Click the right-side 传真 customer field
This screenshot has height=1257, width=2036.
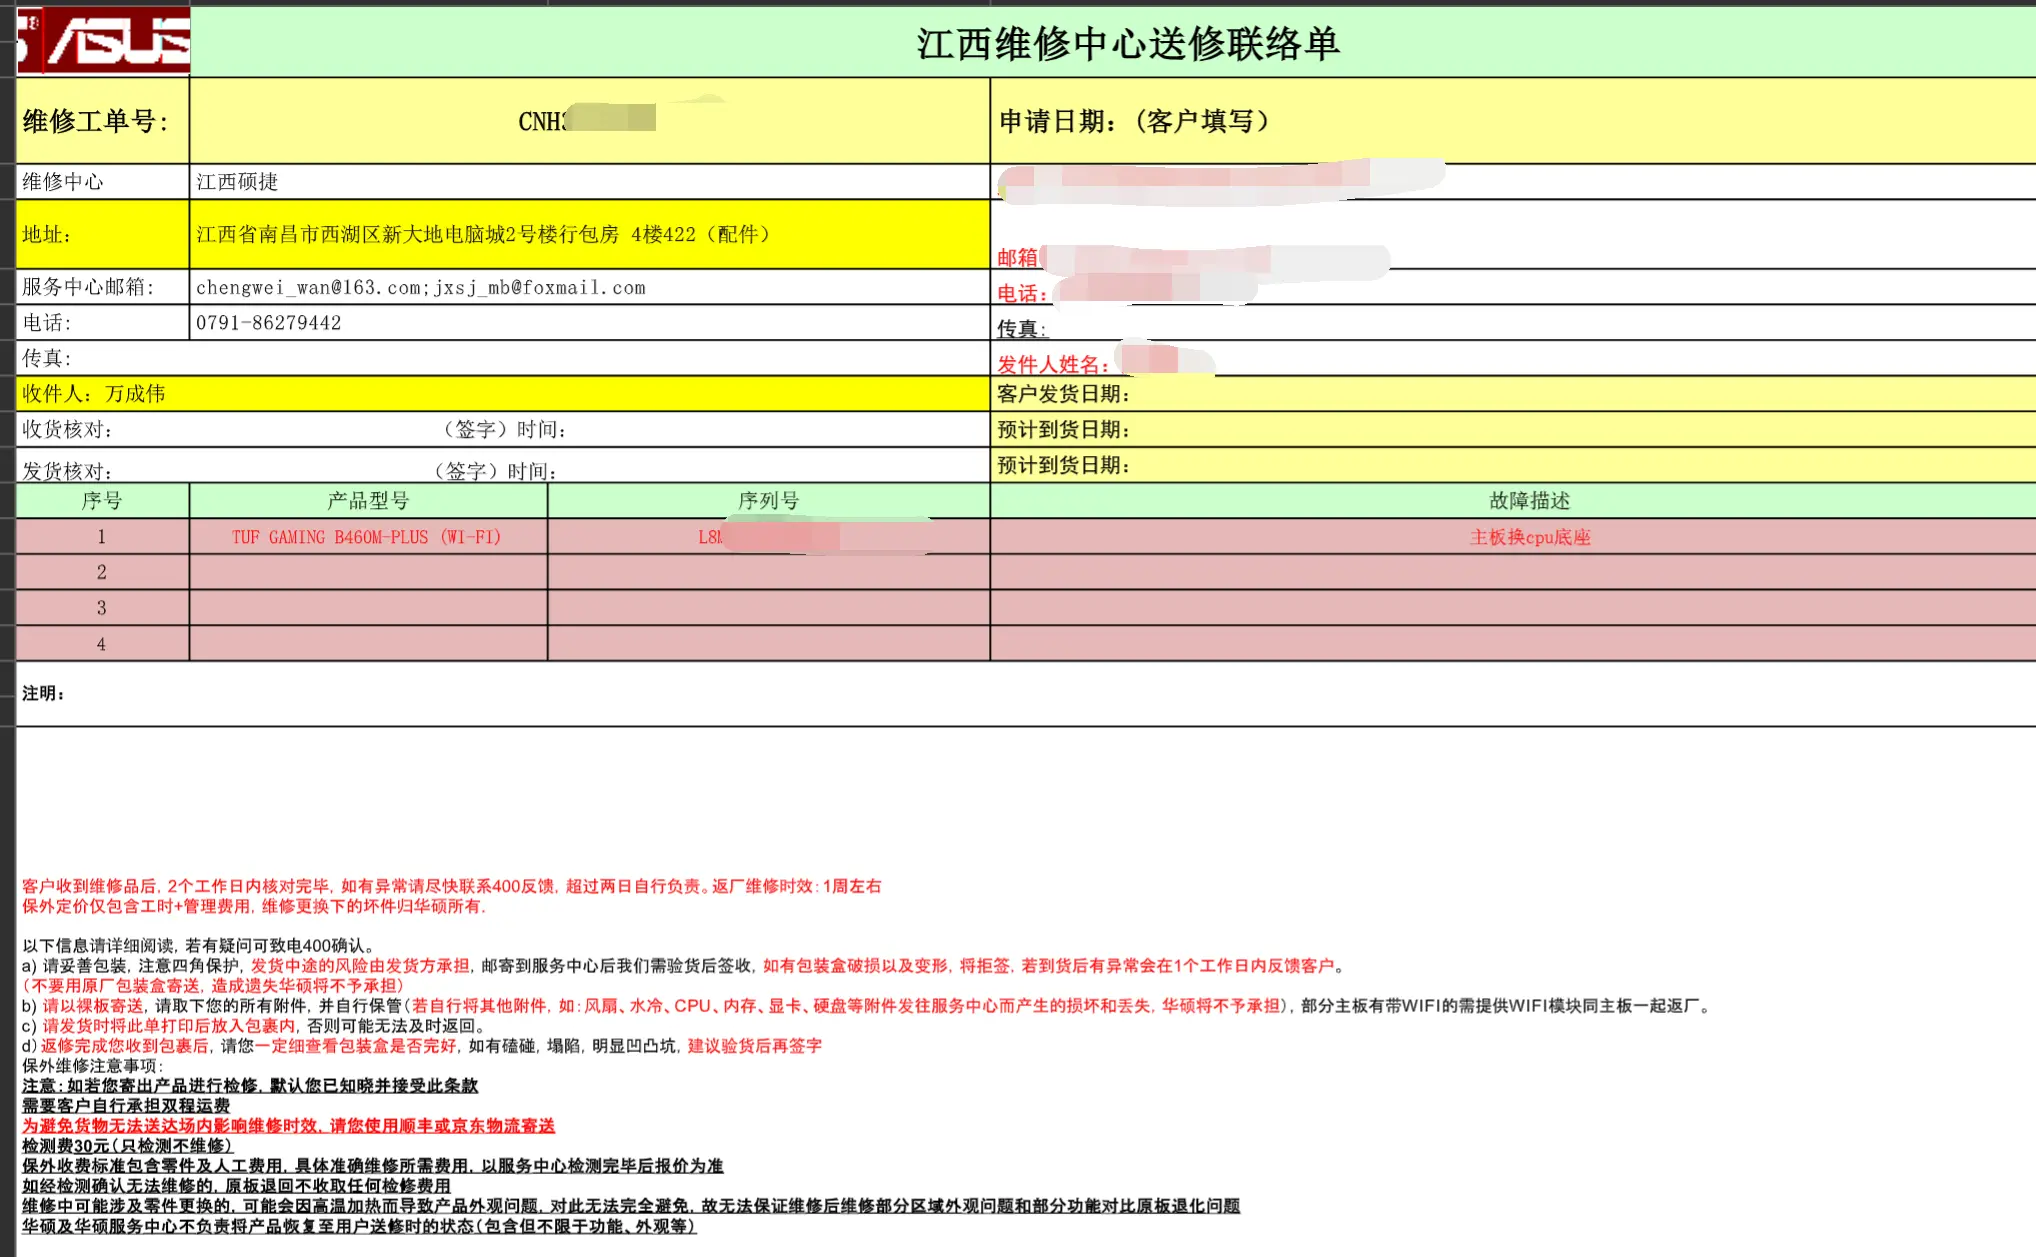(x=1513, y=324)
